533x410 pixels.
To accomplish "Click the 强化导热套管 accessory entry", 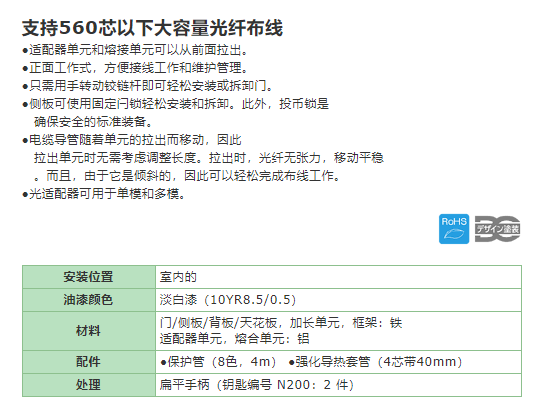I will coord(375,362).
